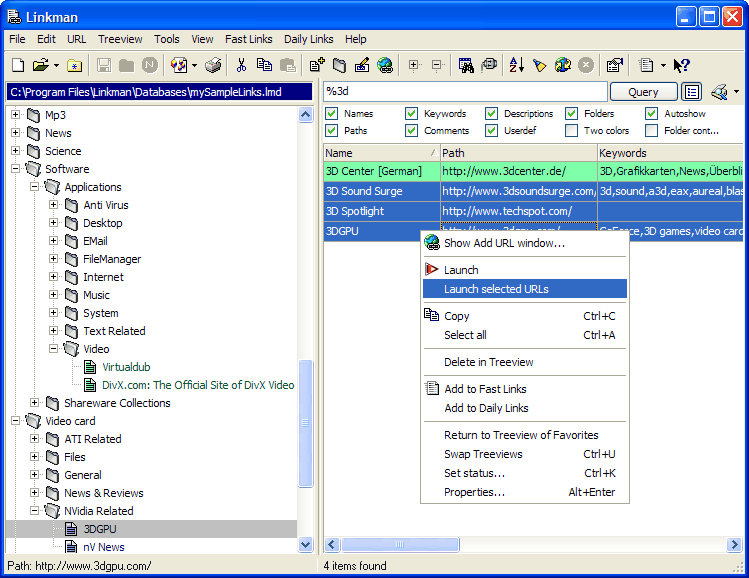749x578 pixels.
Task: Uncheck the Descriptions search checkbox
Action: tap(492, 113)
